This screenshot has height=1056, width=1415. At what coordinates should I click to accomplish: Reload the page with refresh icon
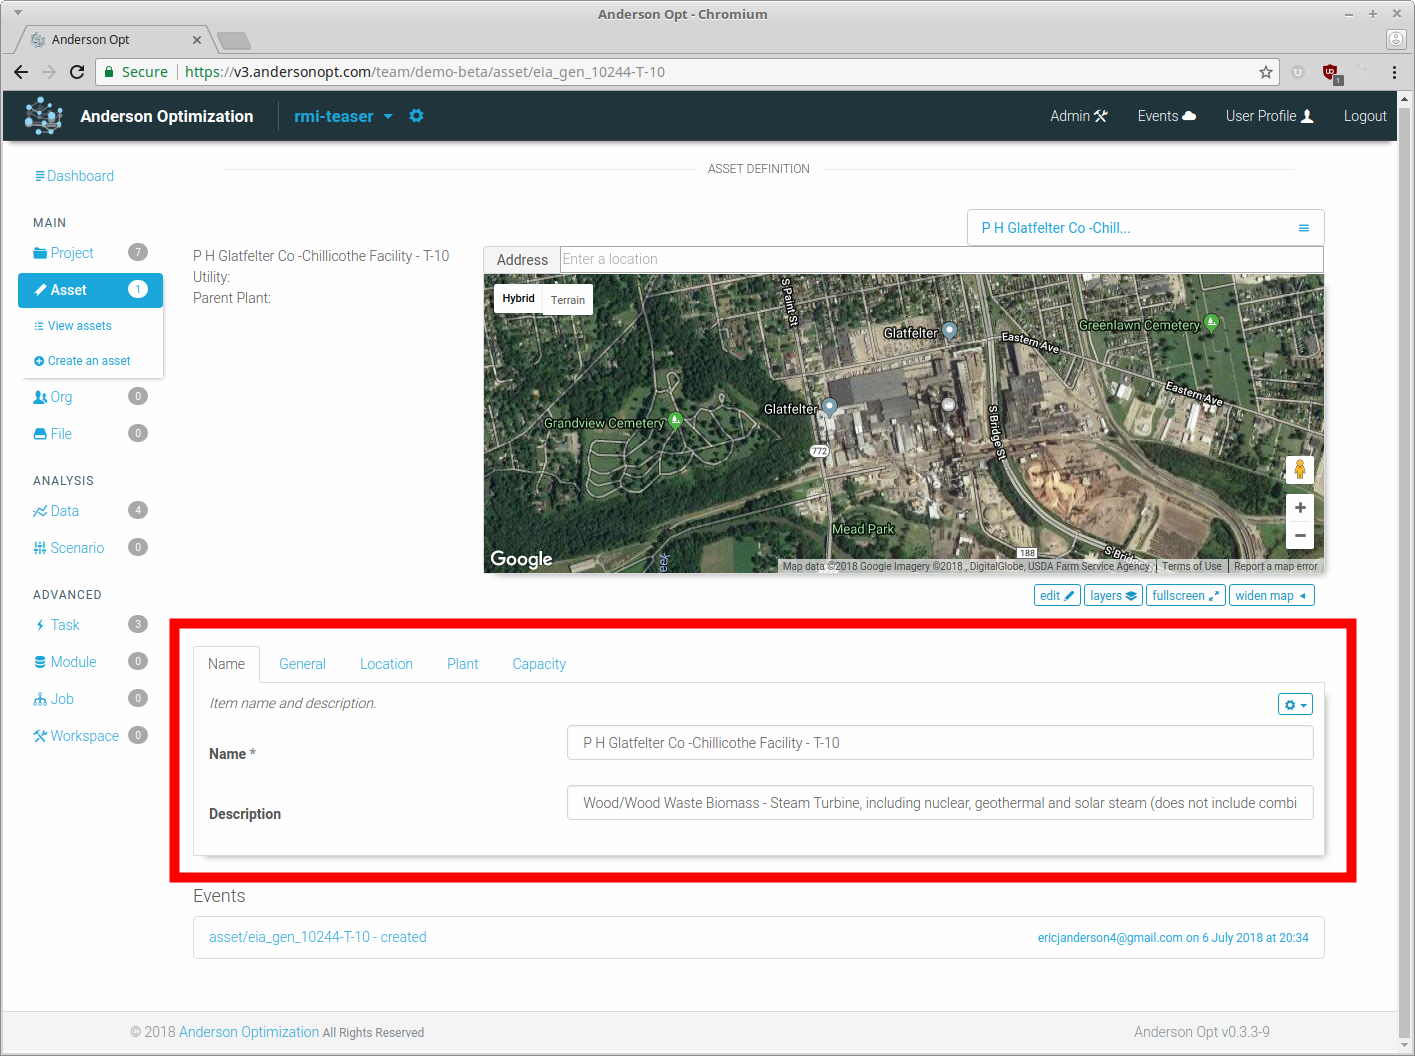77,72
